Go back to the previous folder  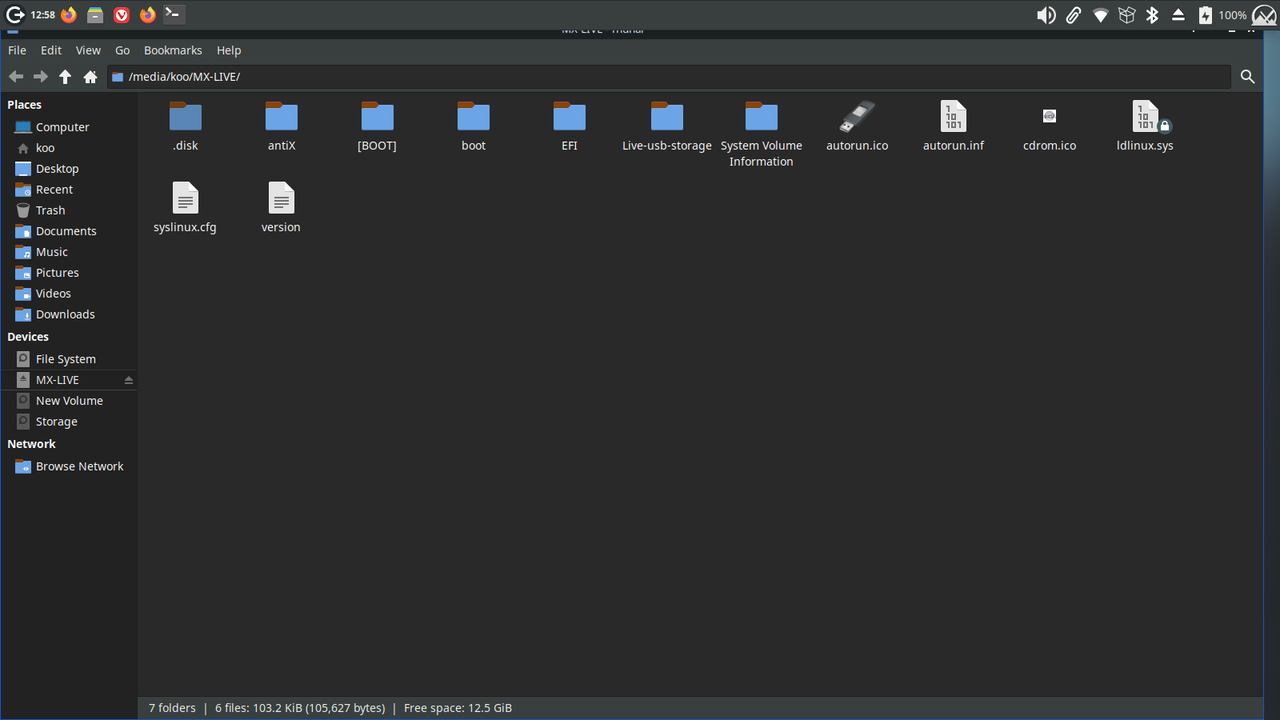point(16,76)
